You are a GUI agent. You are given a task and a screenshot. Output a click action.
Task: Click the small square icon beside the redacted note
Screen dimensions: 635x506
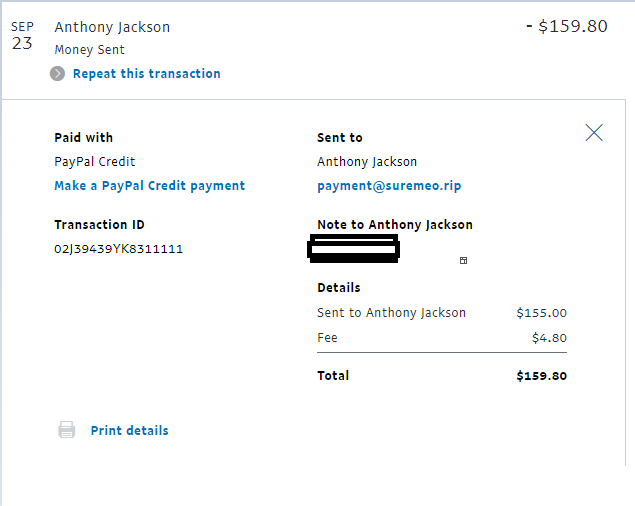463,260
